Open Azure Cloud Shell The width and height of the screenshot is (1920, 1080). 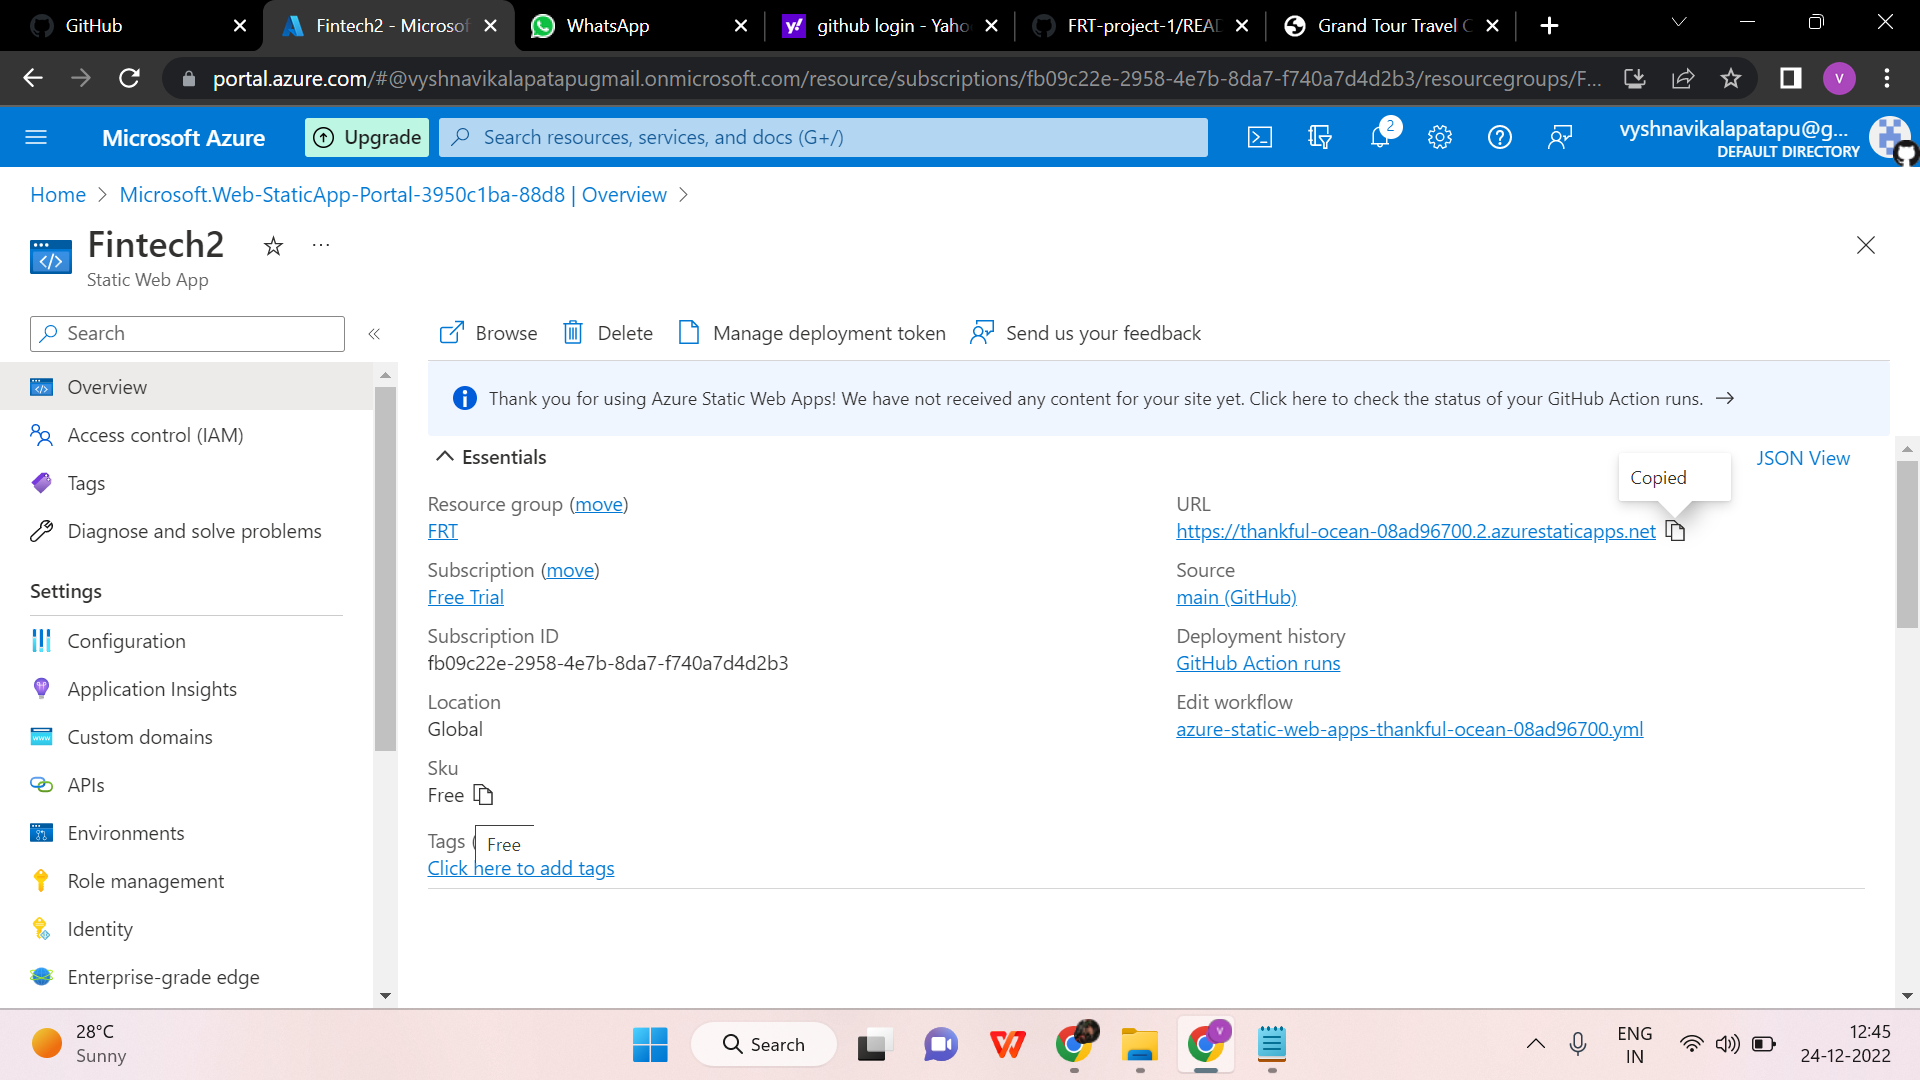click(1260, 137)
